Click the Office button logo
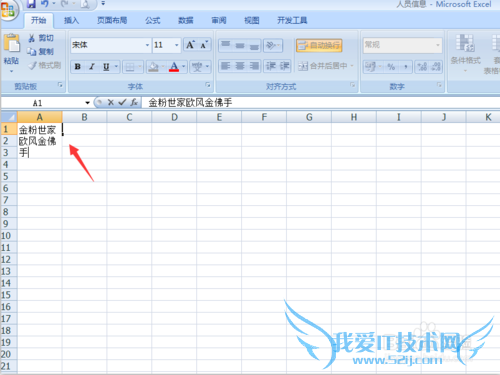The height and width of the screenshot is (375, 500). coord(9,10)
